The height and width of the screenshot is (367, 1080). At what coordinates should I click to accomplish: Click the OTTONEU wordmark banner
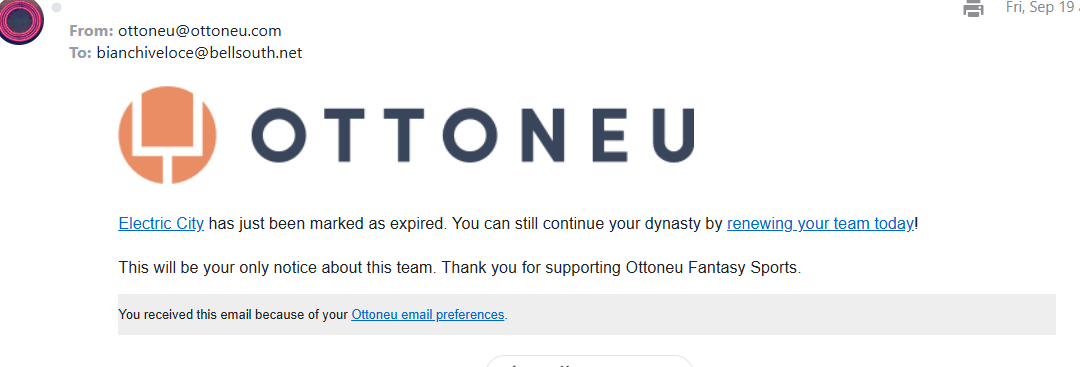point(472,135)
